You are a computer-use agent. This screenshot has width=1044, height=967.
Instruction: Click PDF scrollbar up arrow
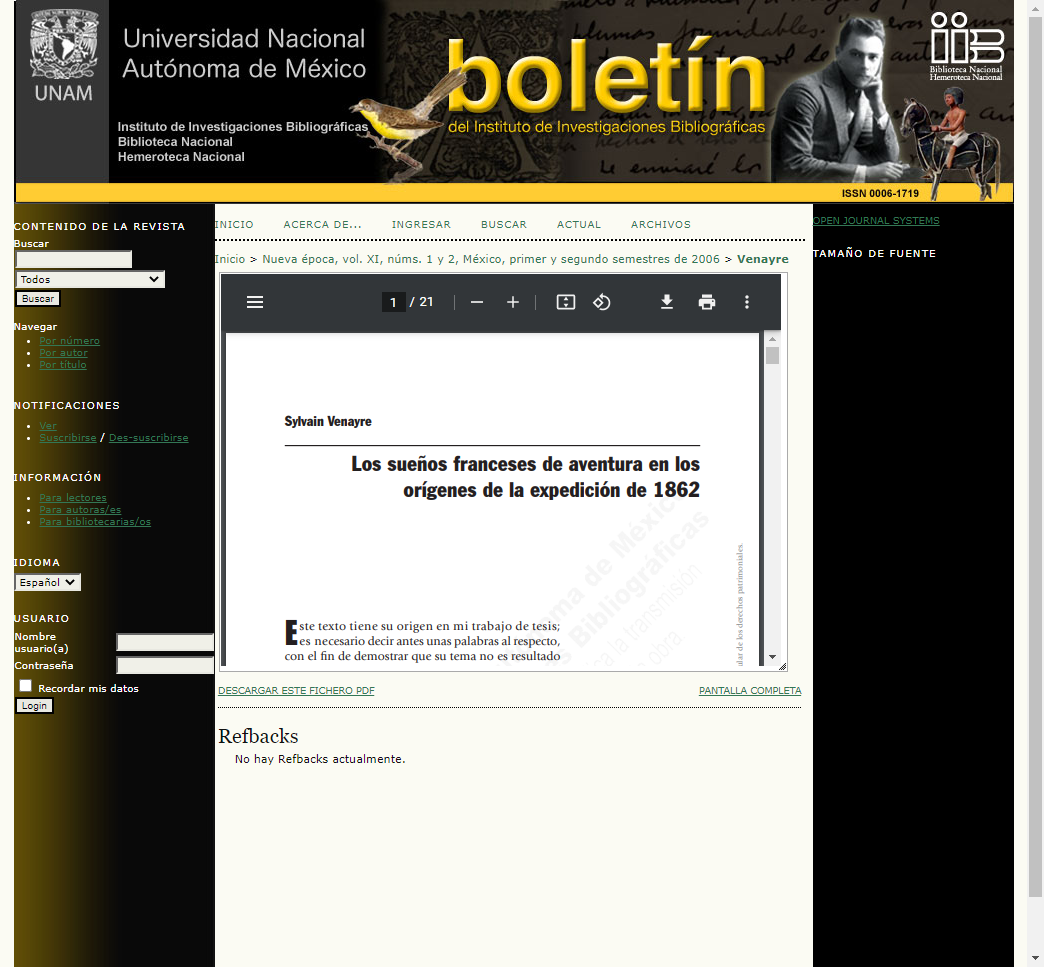(772, 339)
